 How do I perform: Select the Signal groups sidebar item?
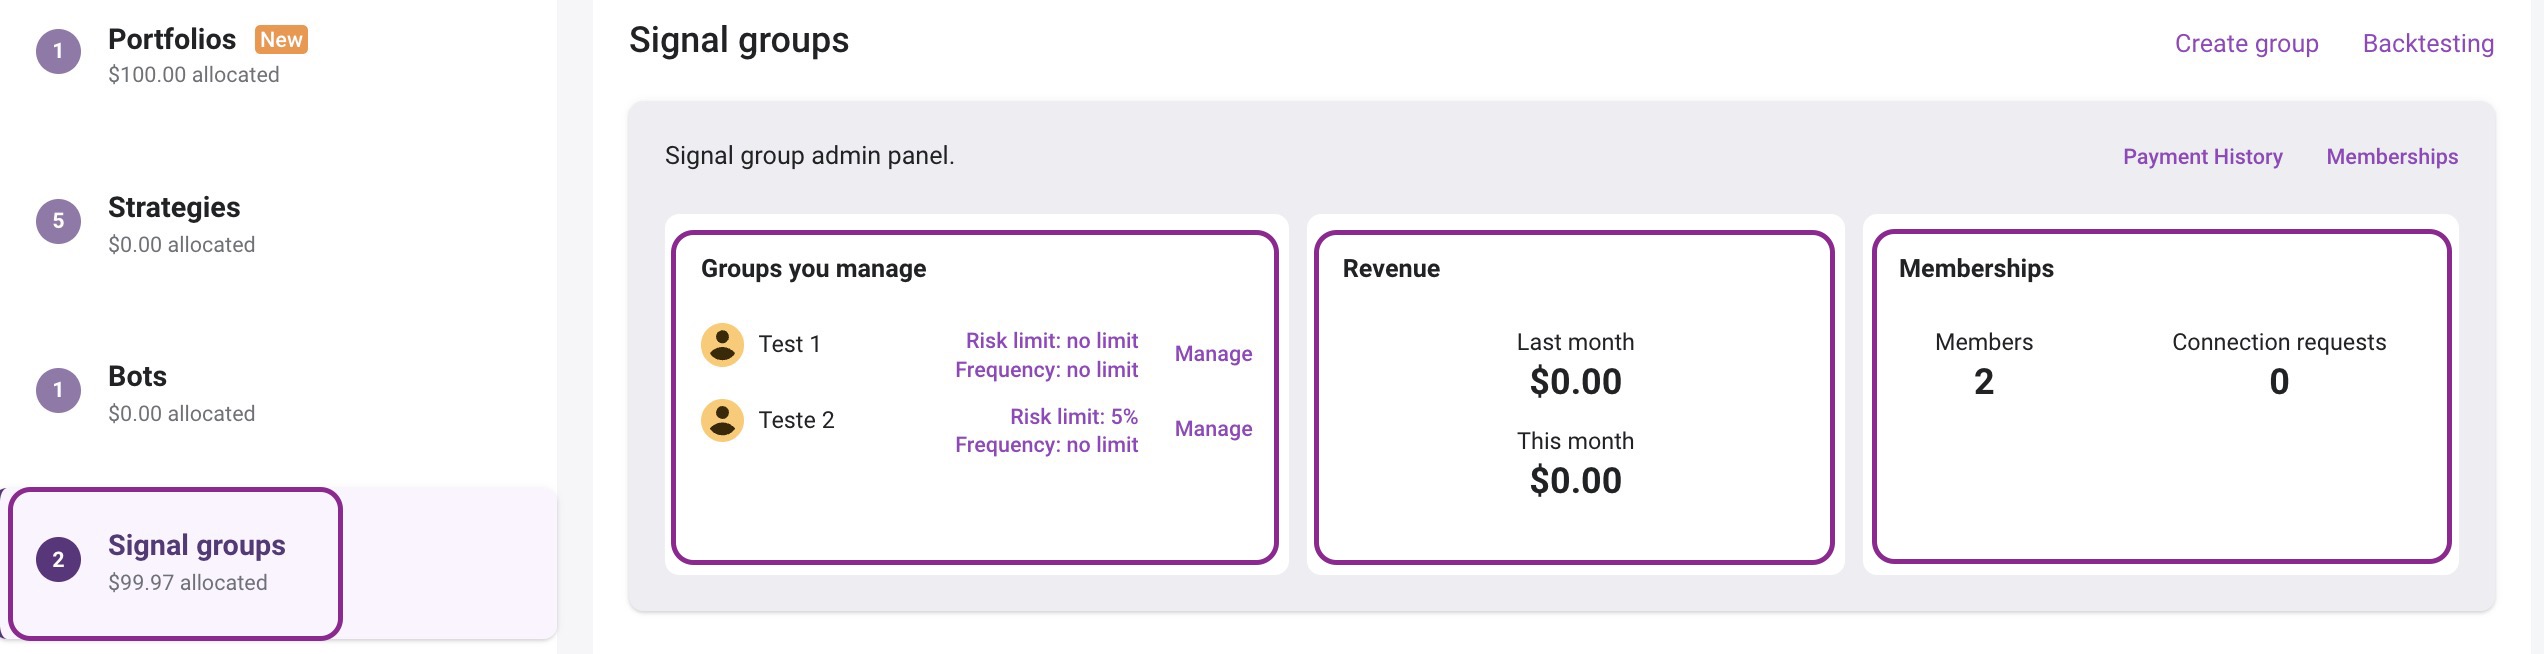[196, 546]
